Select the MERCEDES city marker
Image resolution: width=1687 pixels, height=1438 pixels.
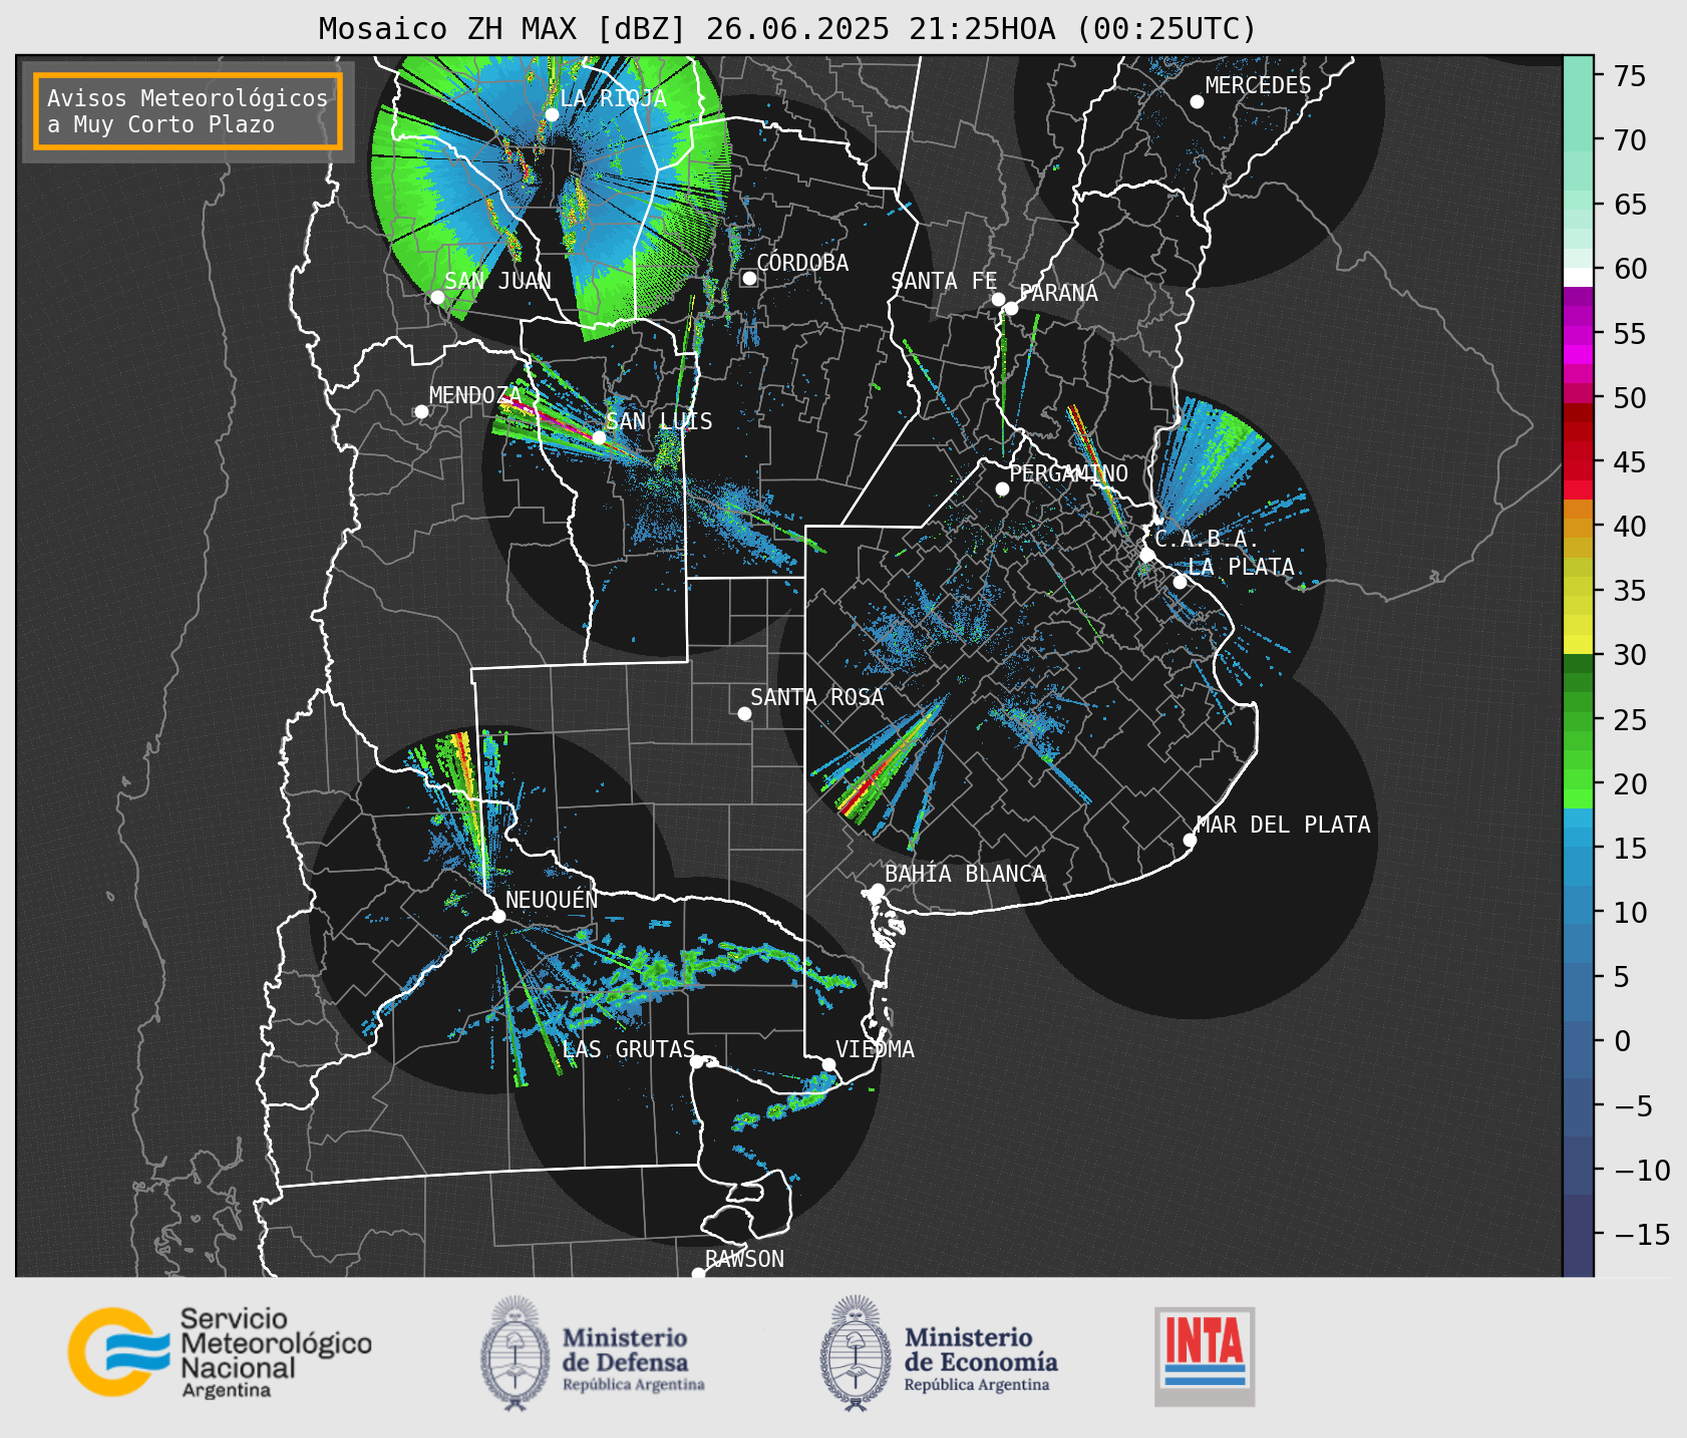point(1196,101)
